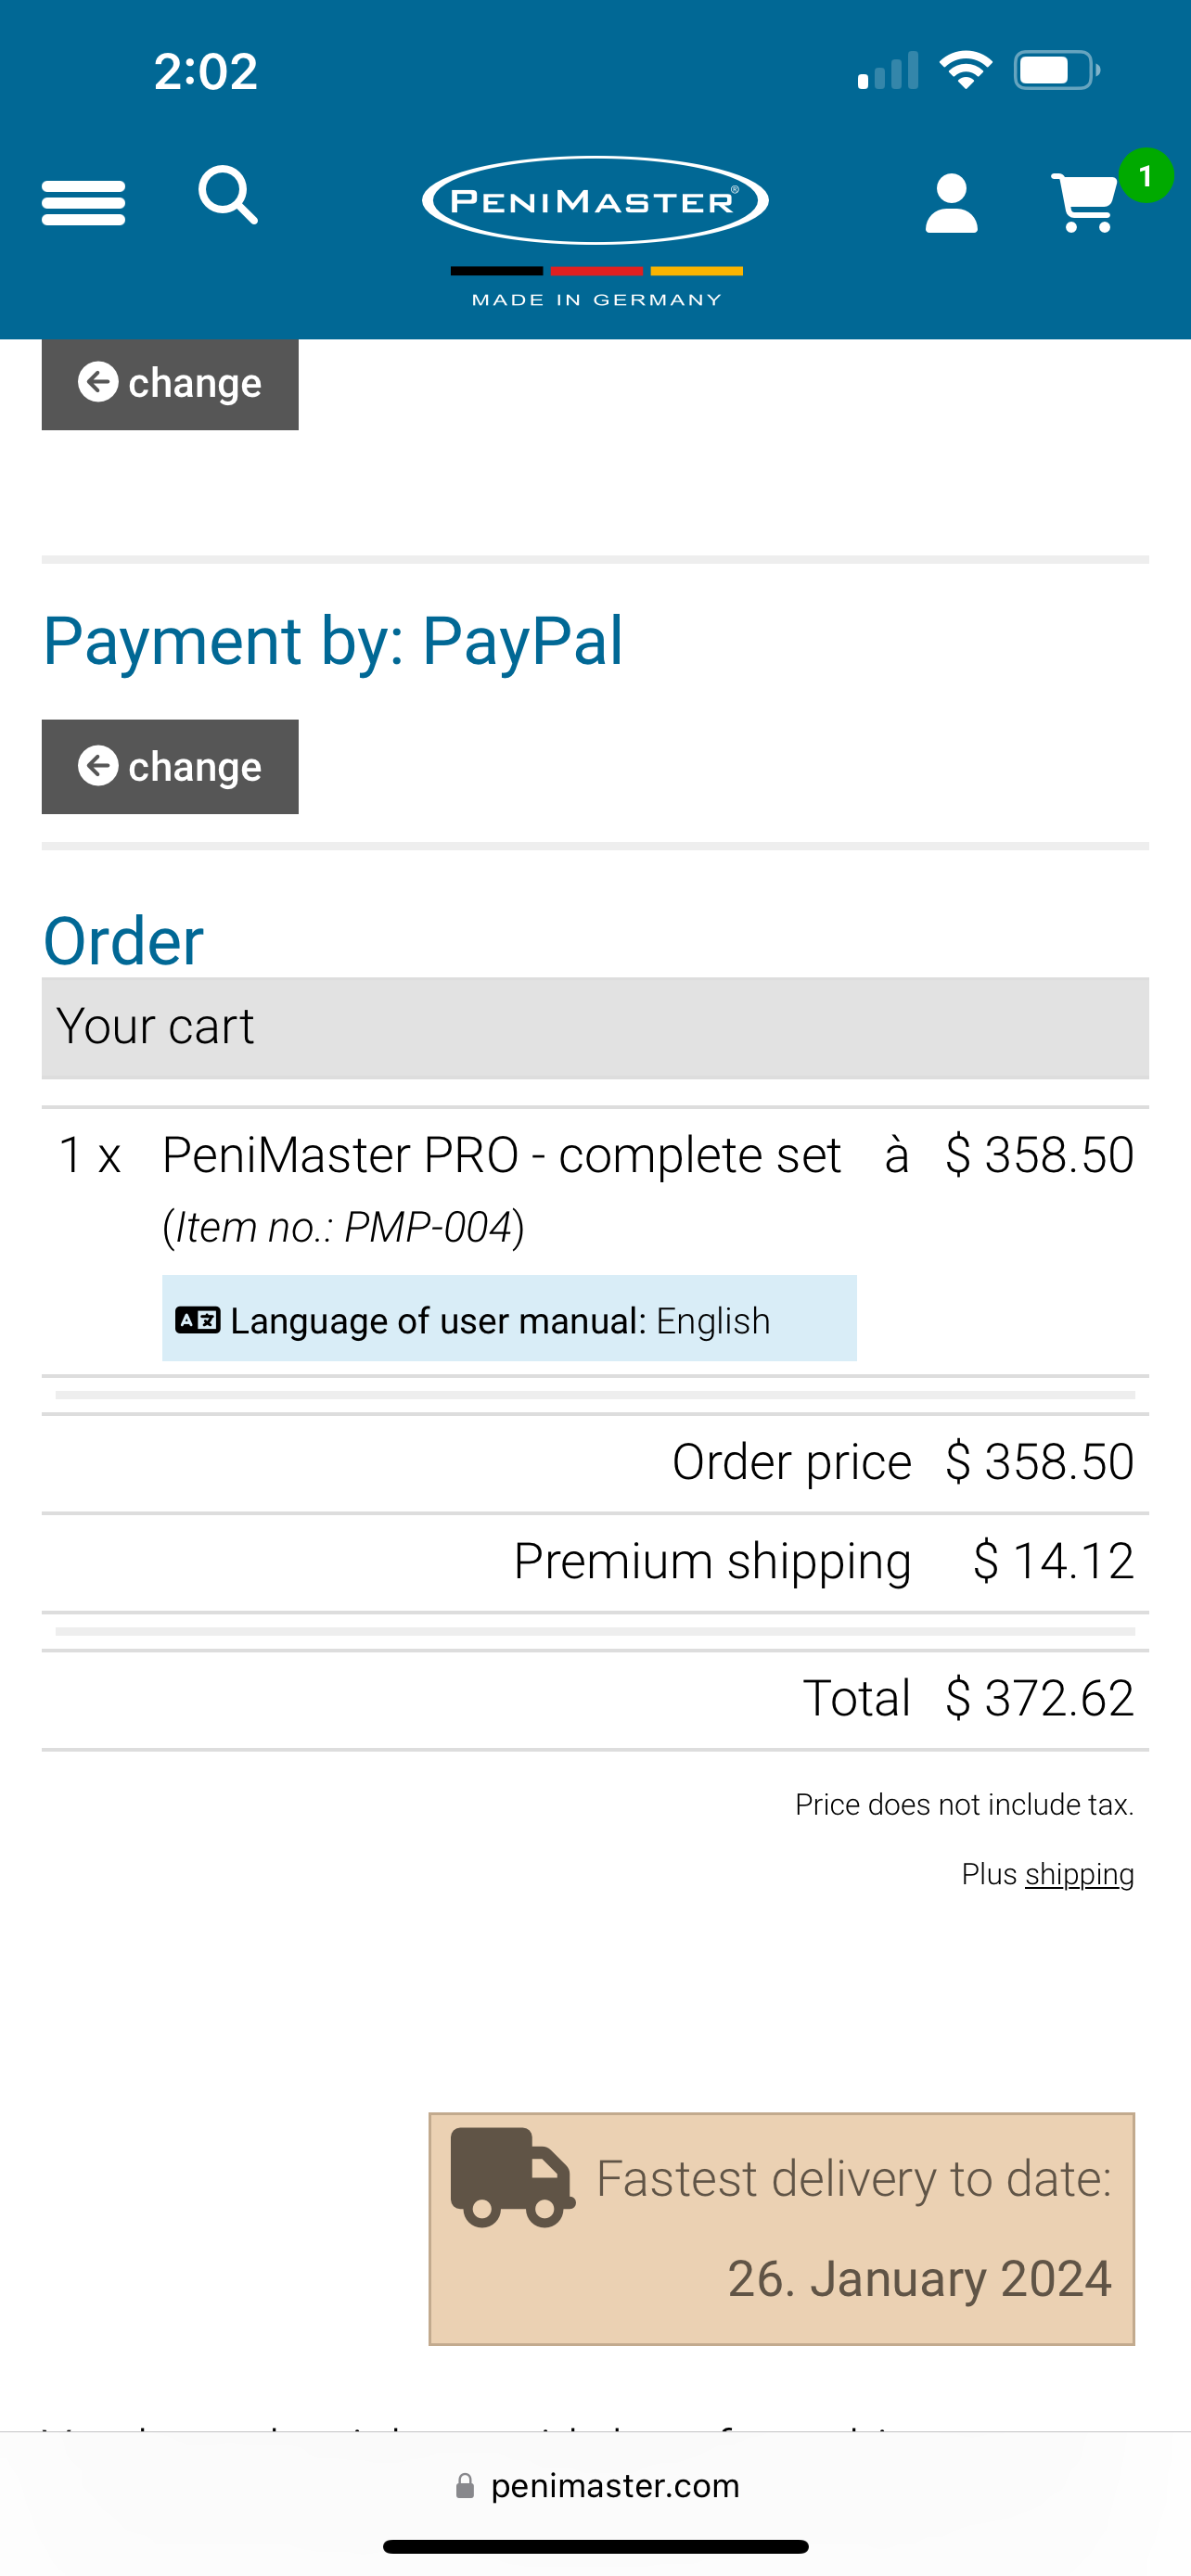Open the shipping link
1191x2576 pixels.
click(1079, 1874)
